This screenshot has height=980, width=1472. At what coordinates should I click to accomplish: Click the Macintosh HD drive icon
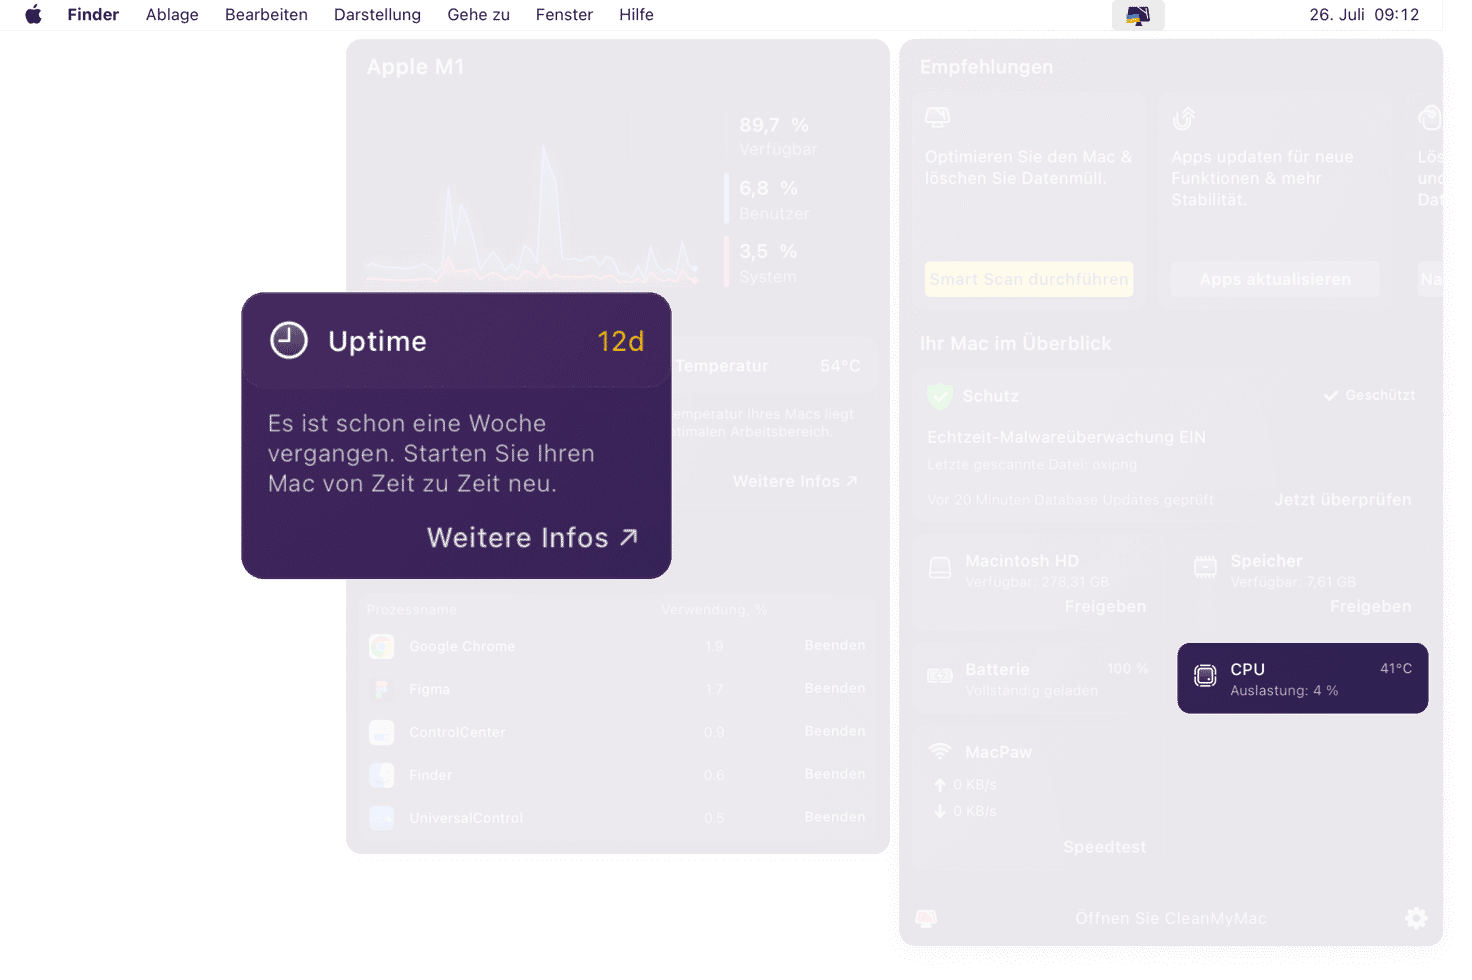tap(940, 568)
